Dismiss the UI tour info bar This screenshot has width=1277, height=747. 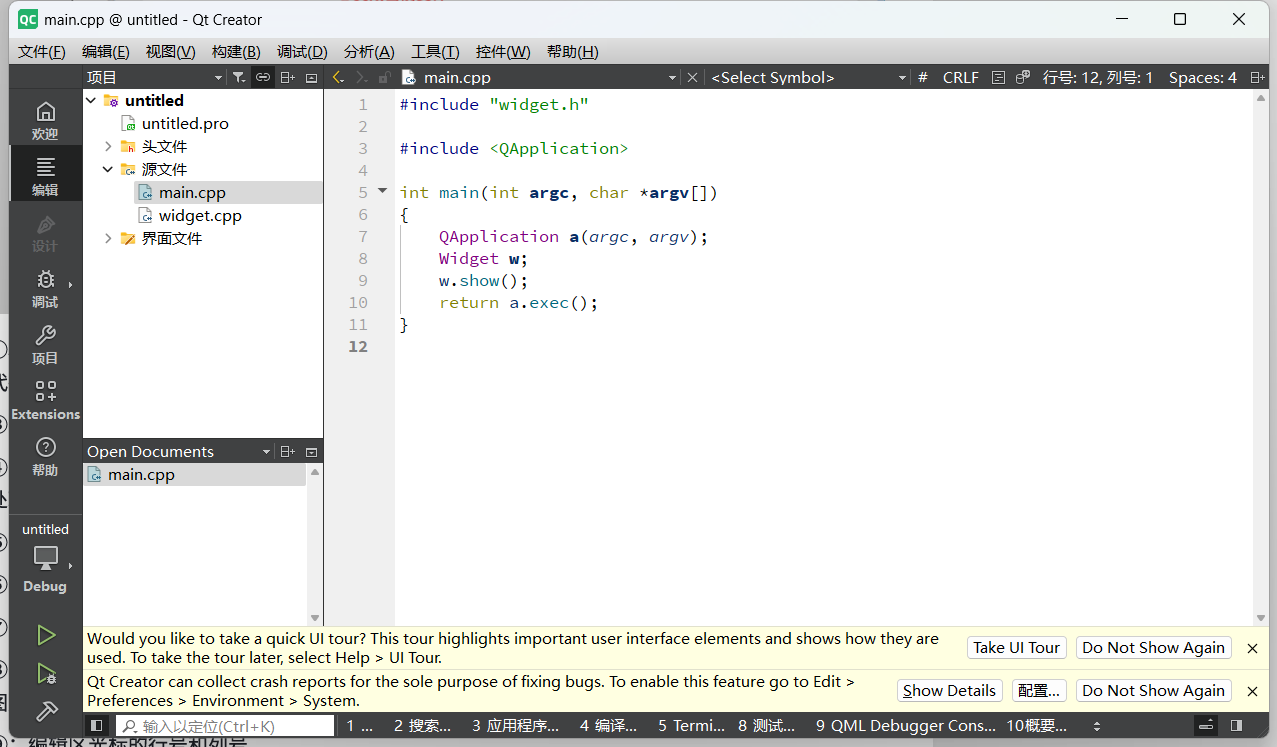point(1252,648)
